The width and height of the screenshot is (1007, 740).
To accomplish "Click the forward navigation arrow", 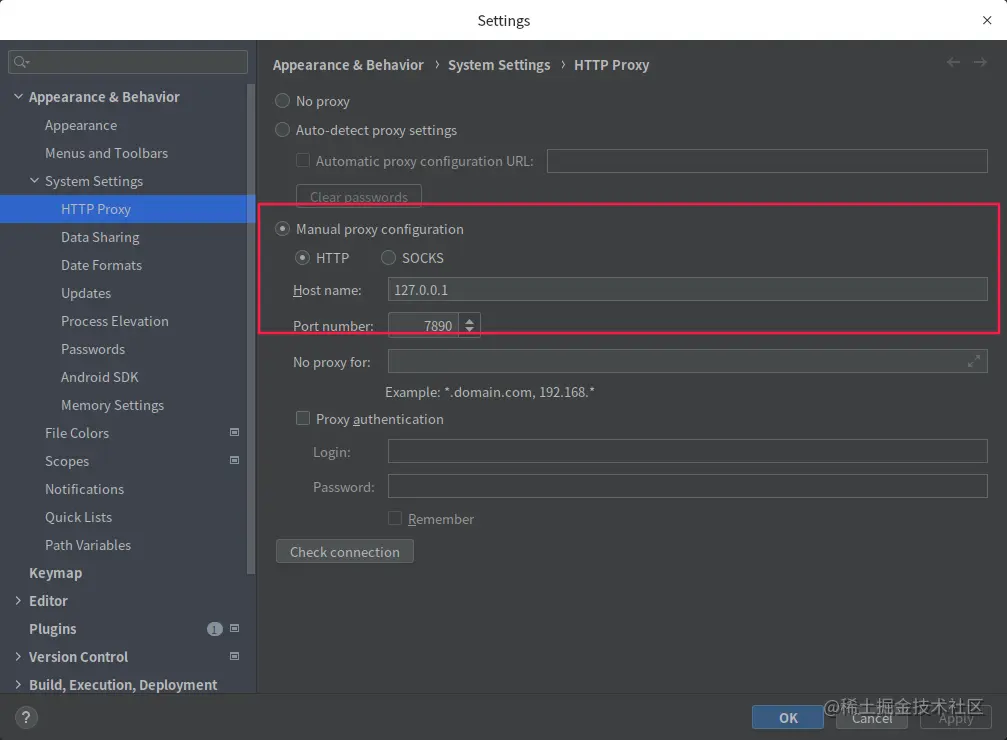I will tap(980, 62).
